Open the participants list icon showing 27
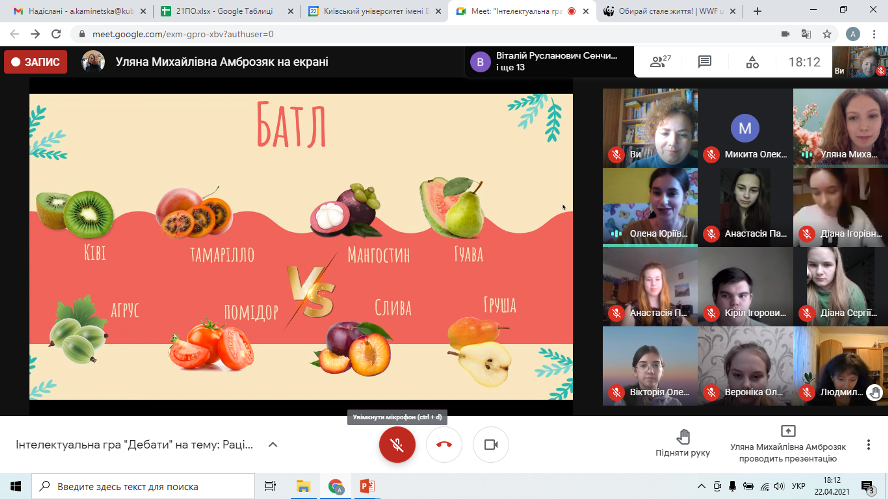Image resolution: width=888 pixels, height=499 pixels. (660, 62)
